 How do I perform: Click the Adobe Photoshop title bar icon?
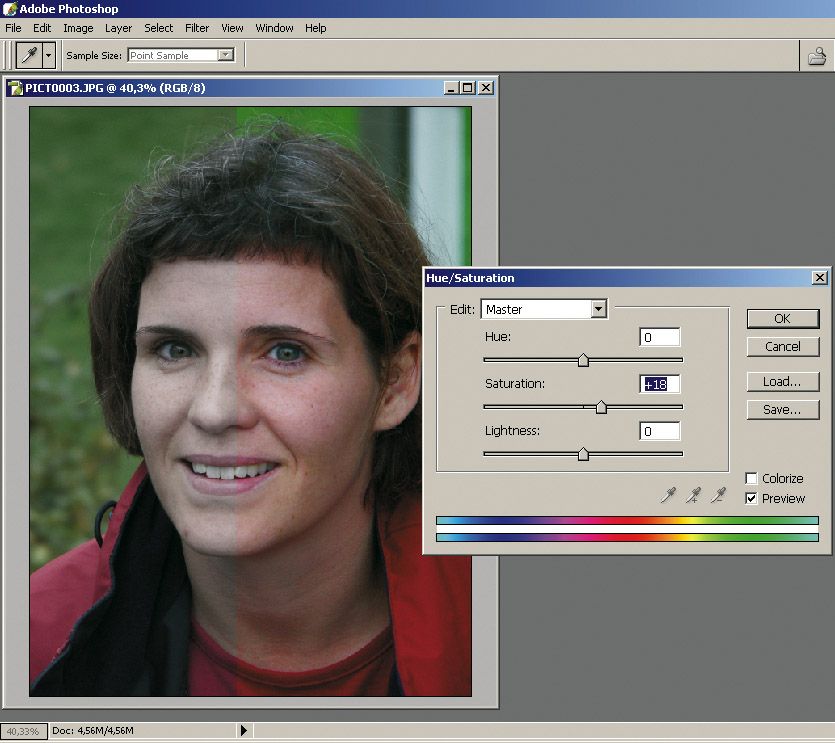click(10, 9)
